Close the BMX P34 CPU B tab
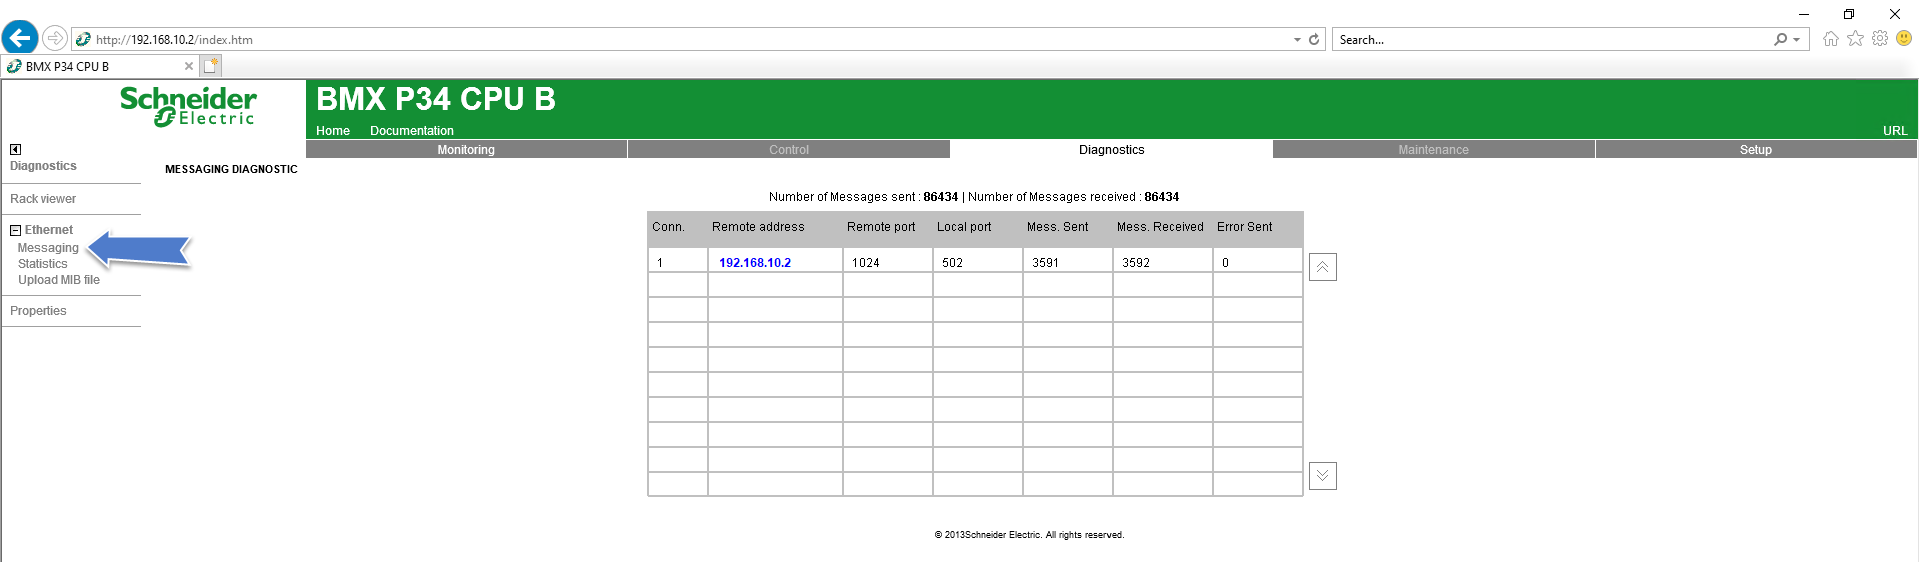The height and width of the screenshot is (562, 1920). (x=189, y=66)
